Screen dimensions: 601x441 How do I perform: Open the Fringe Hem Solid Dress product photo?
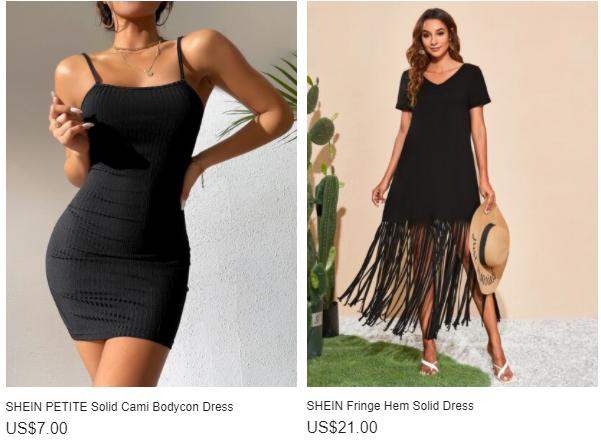tap(452, 194)
